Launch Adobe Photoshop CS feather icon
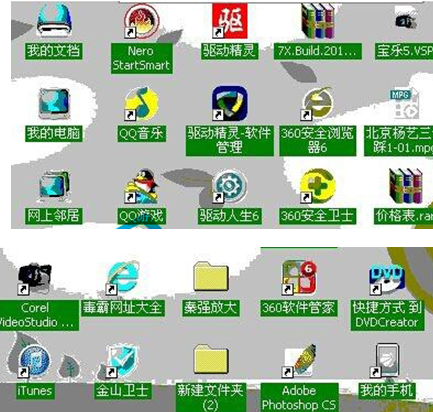433x412 pixels. click(x=299, y=361)
